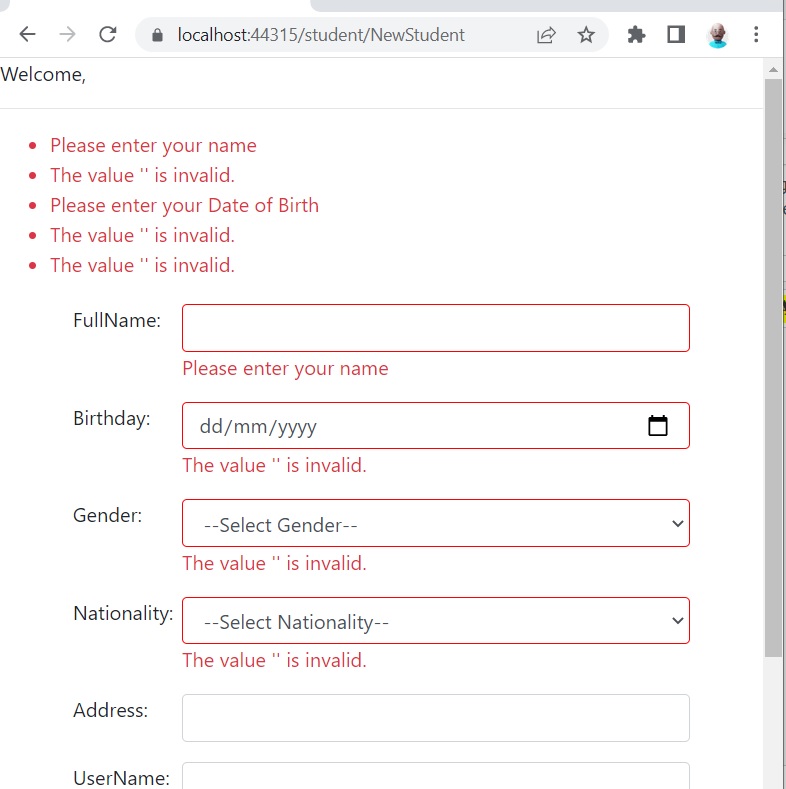View site info via padlock icon
786x789 pixels.
point(157,35)
